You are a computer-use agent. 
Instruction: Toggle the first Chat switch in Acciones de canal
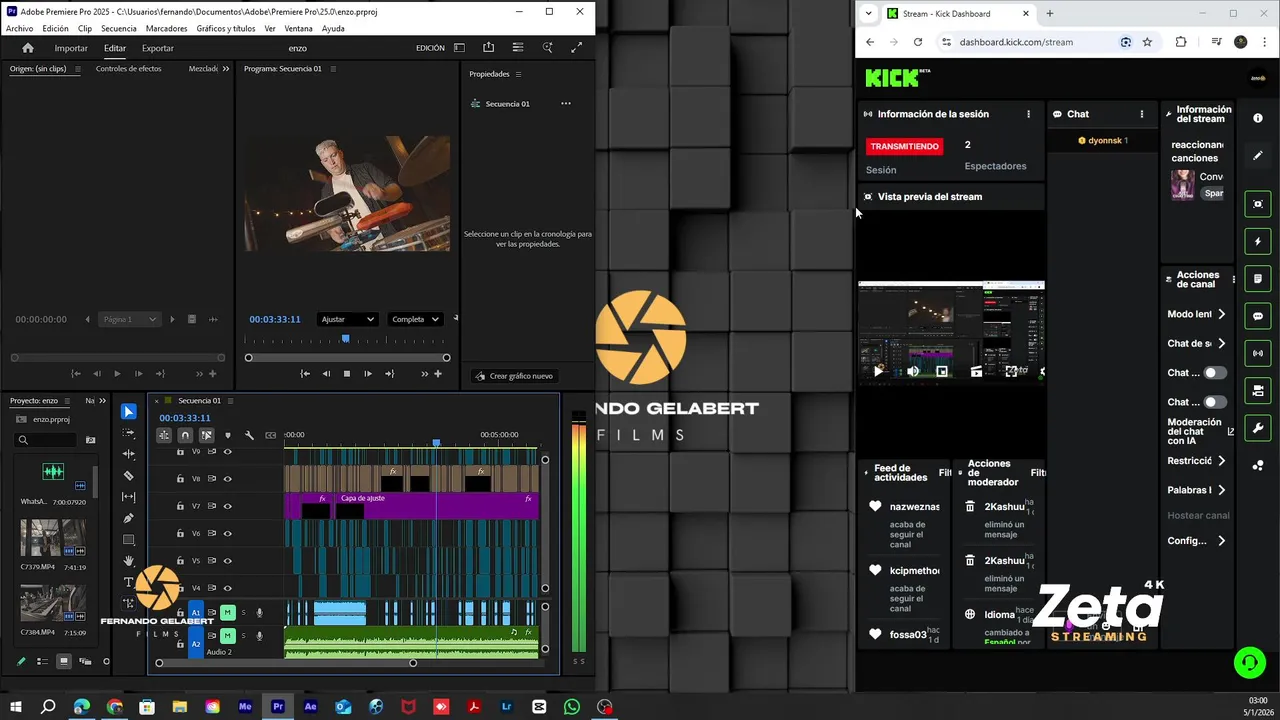[1214, 372]
